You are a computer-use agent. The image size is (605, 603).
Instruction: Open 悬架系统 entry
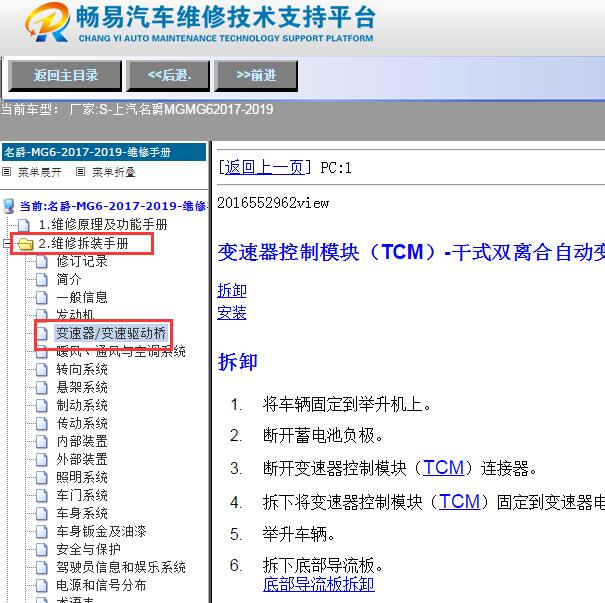tap(82, 387)
